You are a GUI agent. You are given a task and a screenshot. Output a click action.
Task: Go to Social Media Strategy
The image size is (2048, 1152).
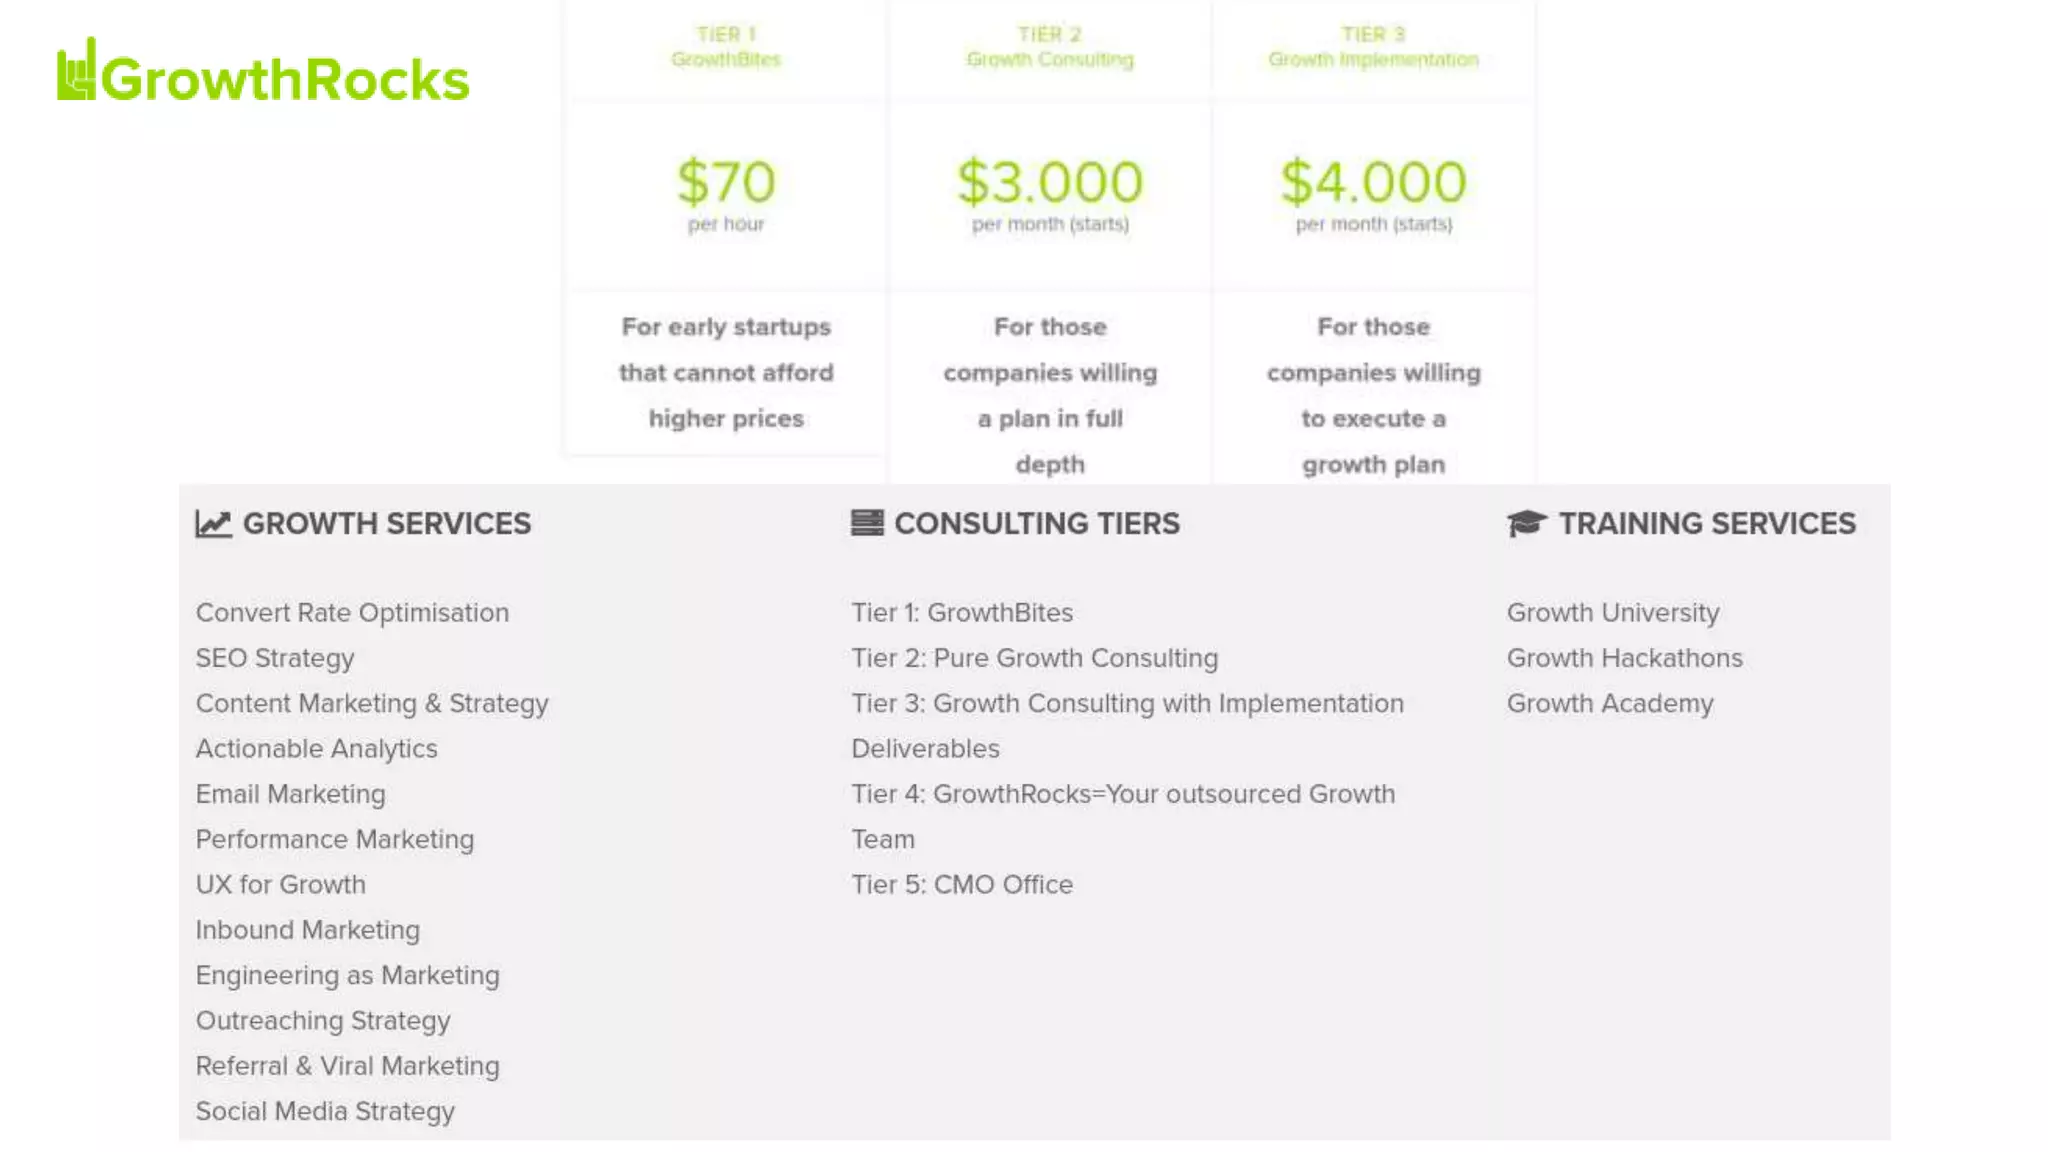(325, 1112)
